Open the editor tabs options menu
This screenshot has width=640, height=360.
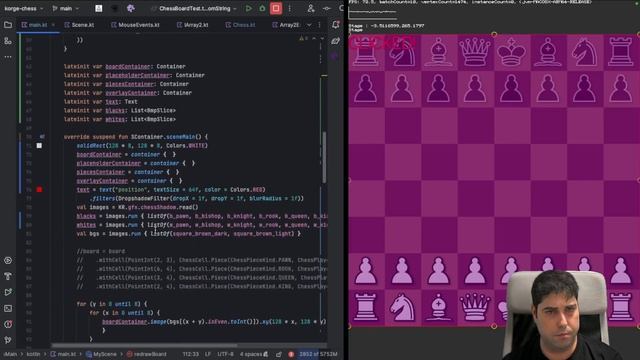[x=320, y=25]
